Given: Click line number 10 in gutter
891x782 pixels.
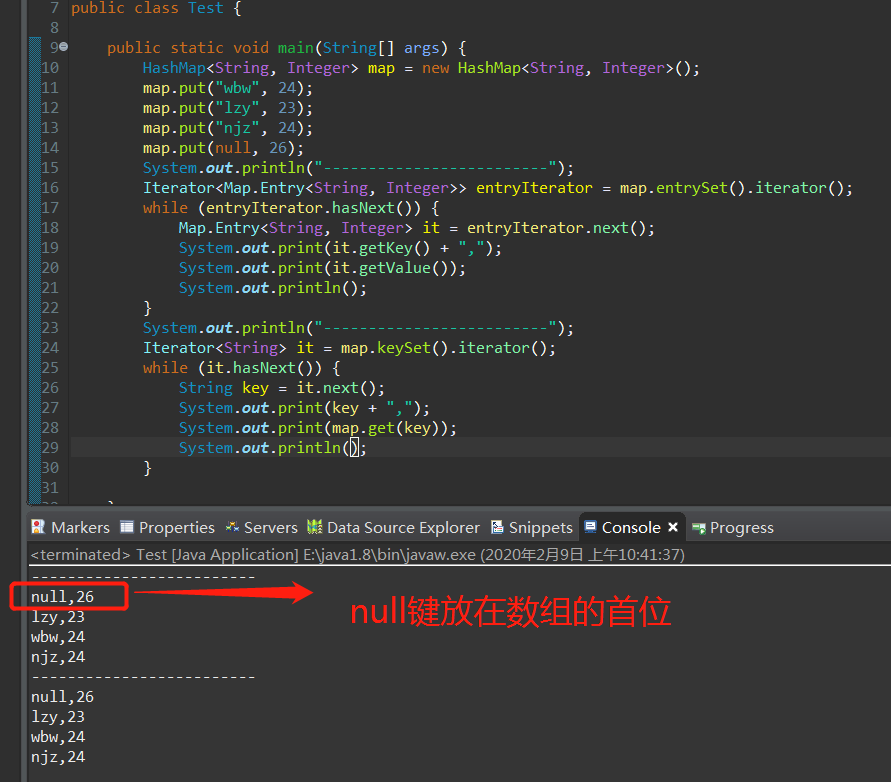Looking at the screenshot, I should pyautogui.click(x=50, y=68).
